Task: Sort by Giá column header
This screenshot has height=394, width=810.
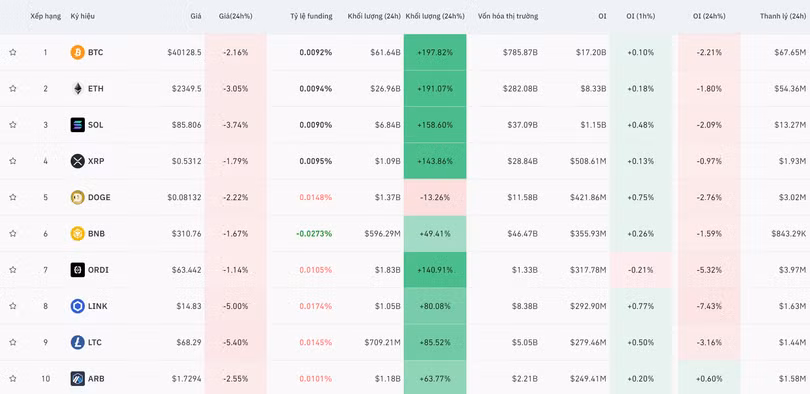Action: [196, 16]
